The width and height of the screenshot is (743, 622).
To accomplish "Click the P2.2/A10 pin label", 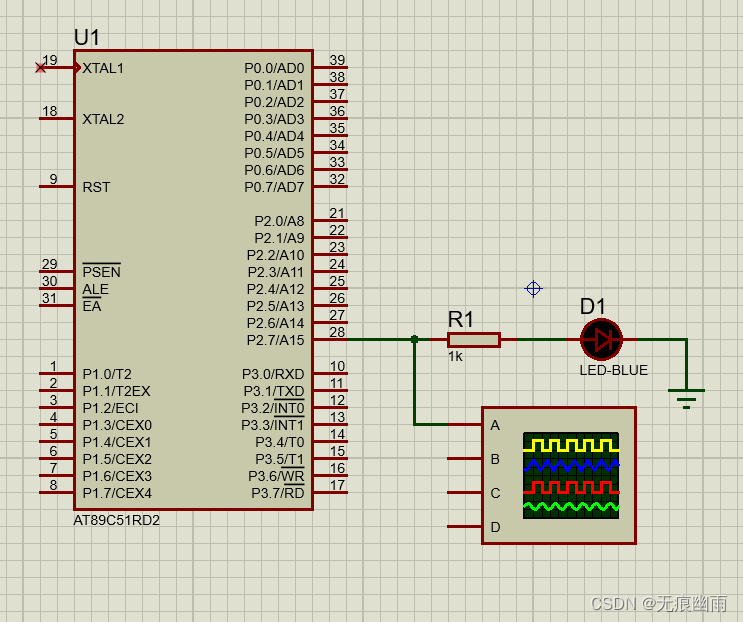I will tap(276, 255).
